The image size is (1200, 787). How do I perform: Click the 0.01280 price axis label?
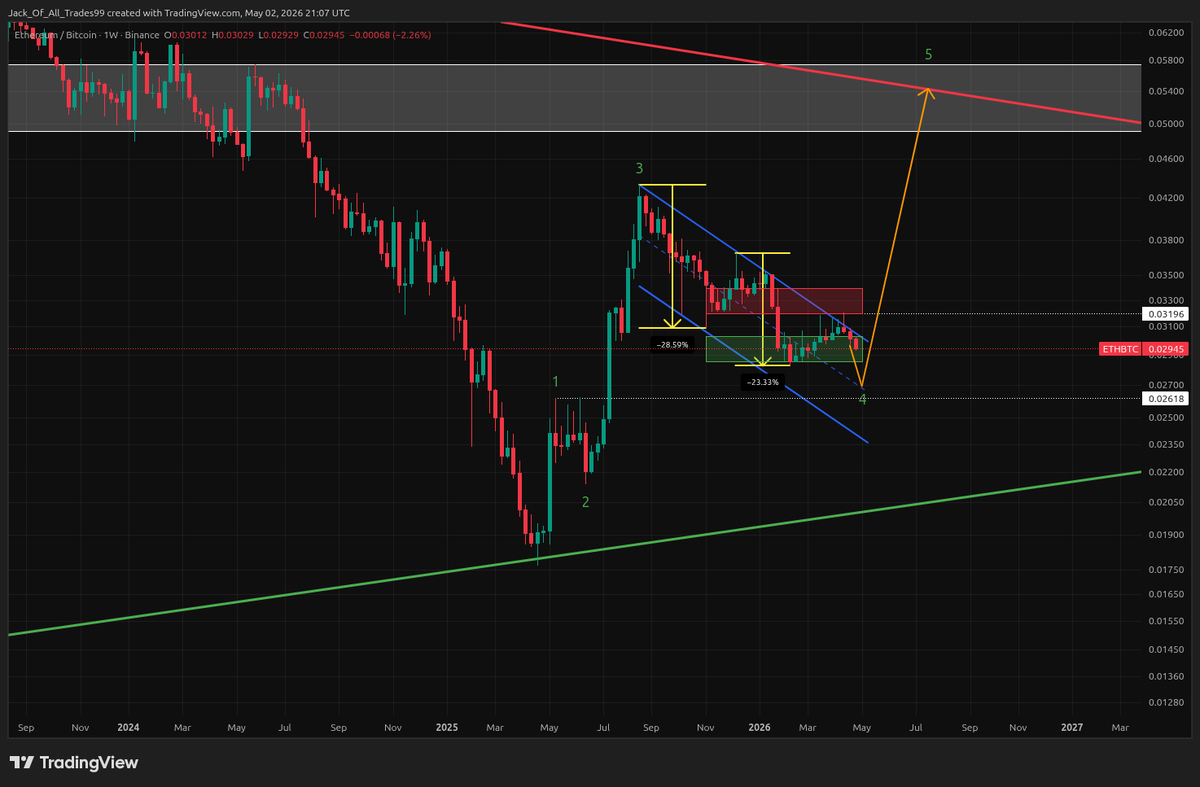click(1165, 703)
